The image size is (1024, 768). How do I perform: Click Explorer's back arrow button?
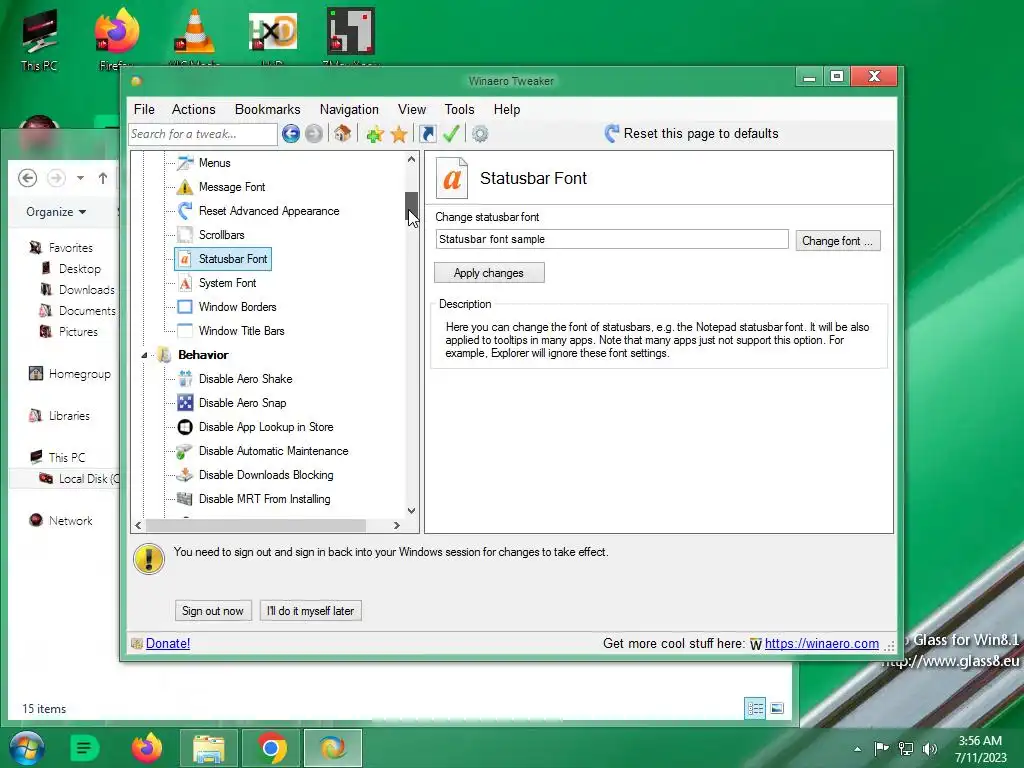27,178
